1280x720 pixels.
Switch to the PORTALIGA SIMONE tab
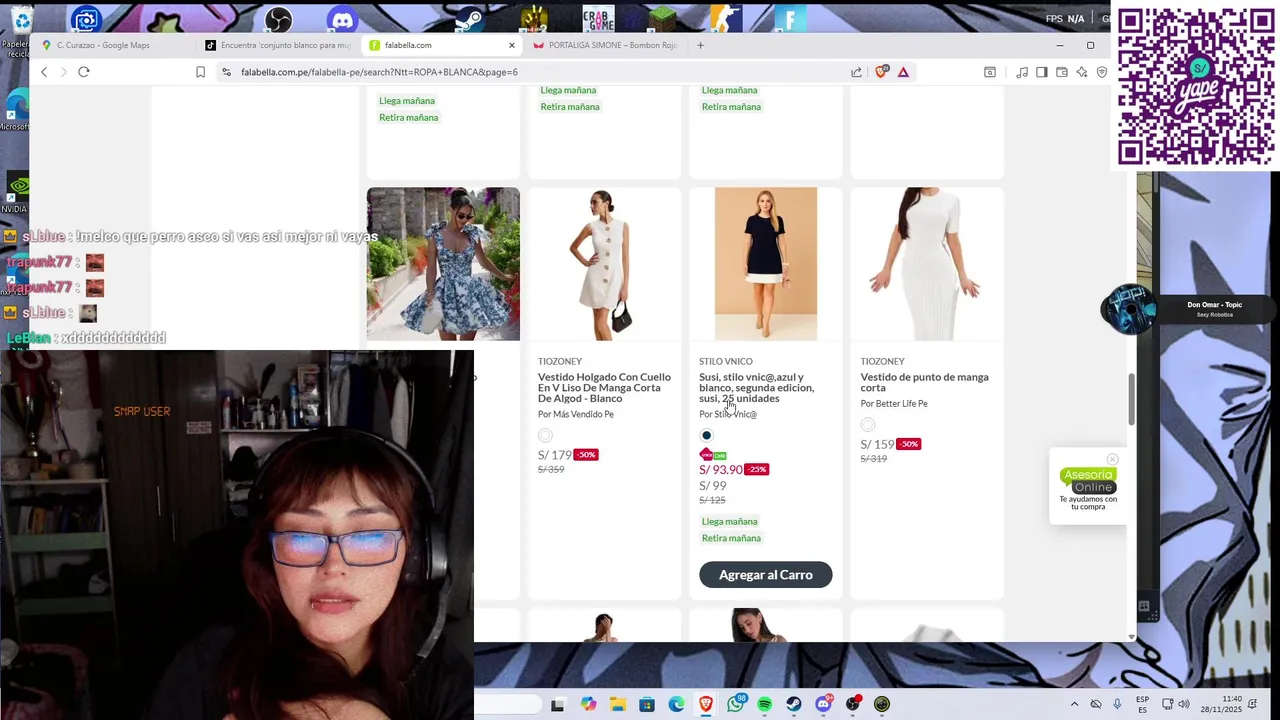coord(605,45)
